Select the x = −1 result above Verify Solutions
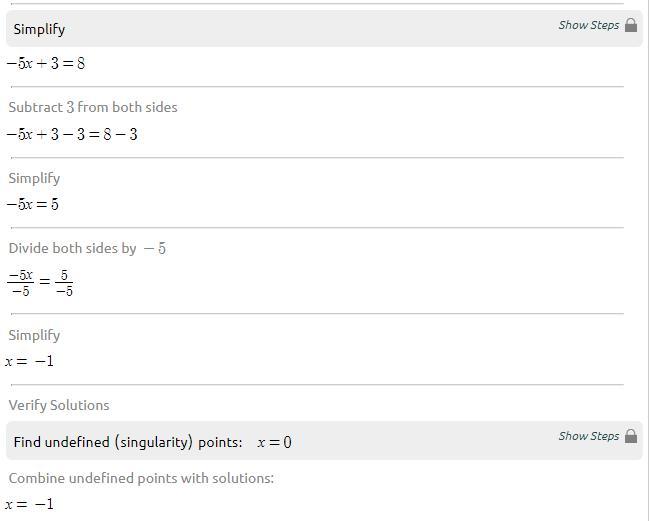Screen dimensions: 649x521 click(29, 362)
